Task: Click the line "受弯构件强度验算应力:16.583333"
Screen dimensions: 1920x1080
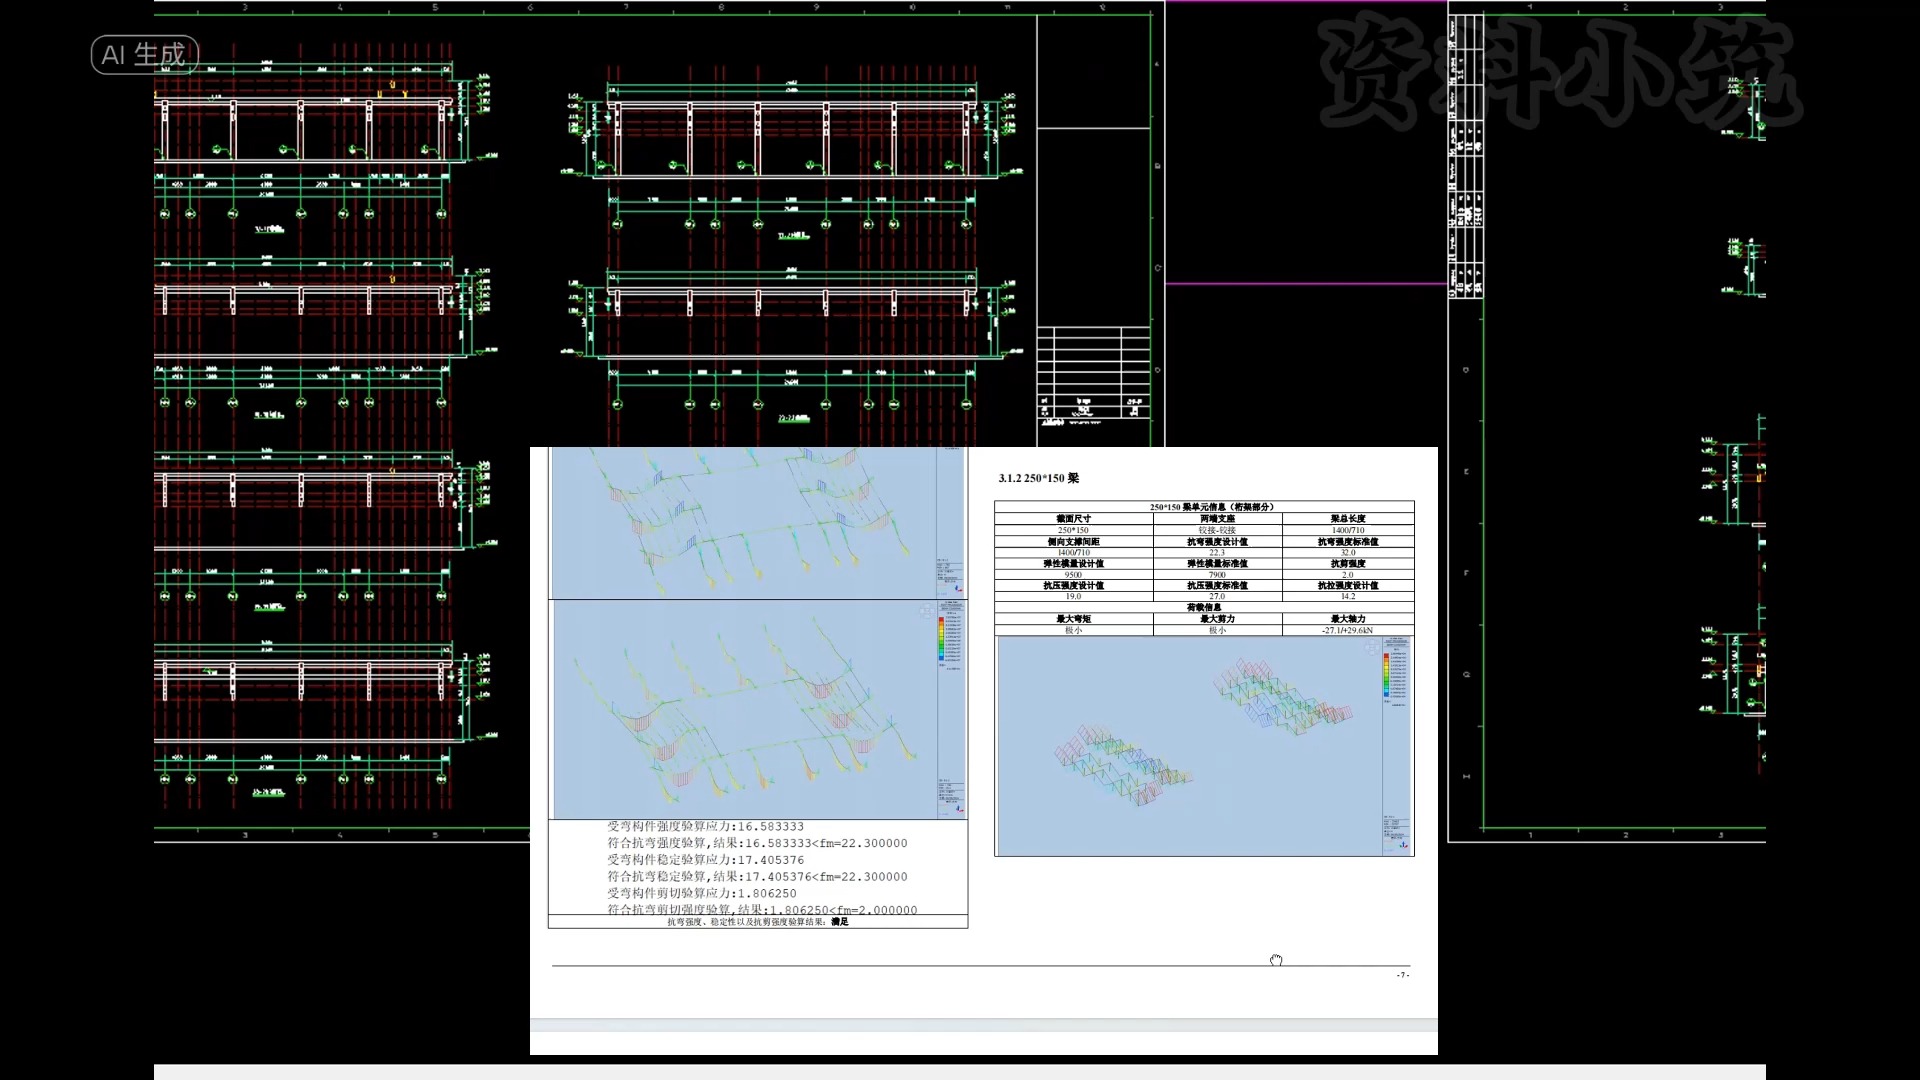Action: pos(705,827)
